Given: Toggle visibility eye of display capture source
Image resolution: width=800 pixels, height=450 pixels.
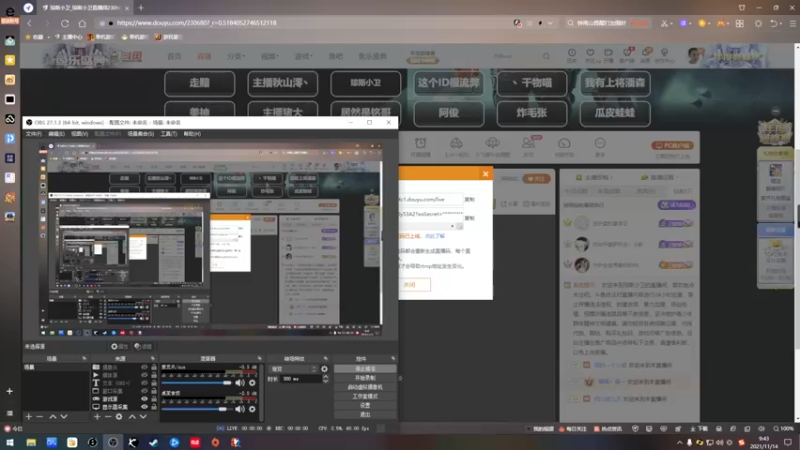Looking at the screenshot, I should pyautogui.click(x=144, y=407).
